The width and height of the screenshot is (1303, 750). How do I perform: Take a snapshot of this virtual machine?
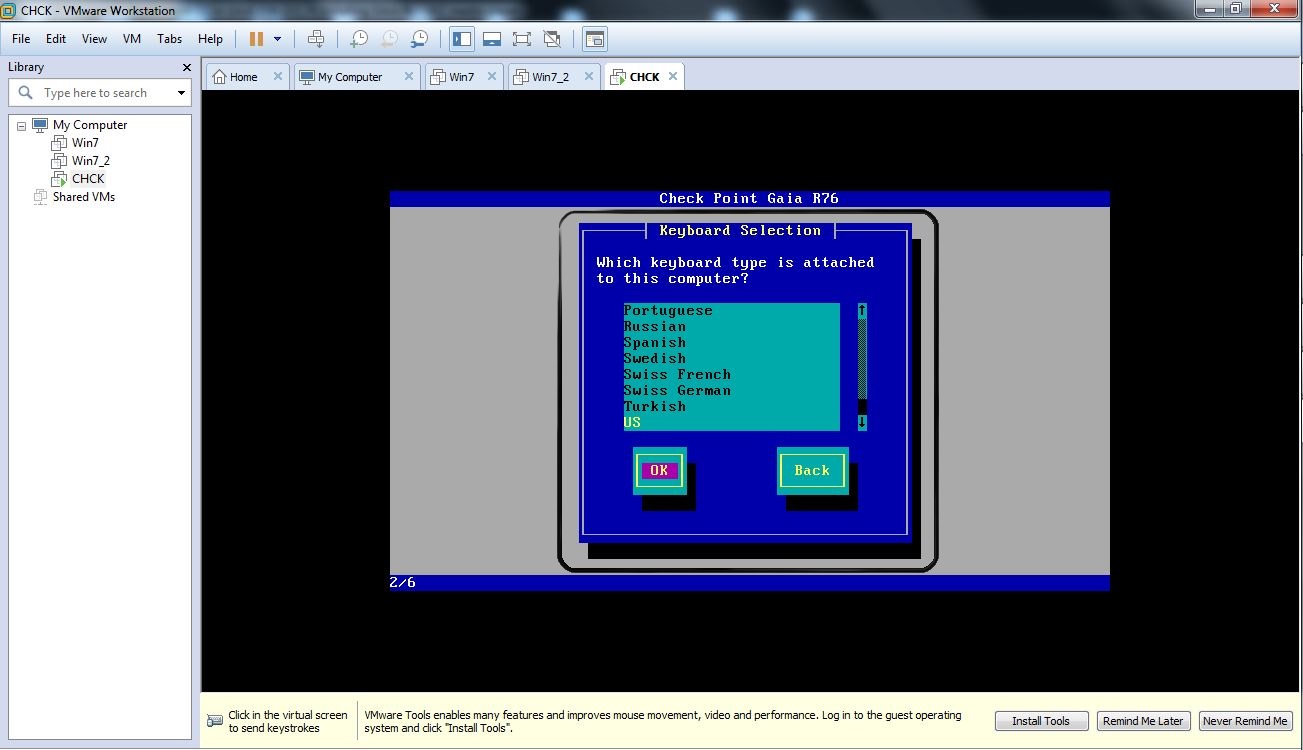(358, 39)
